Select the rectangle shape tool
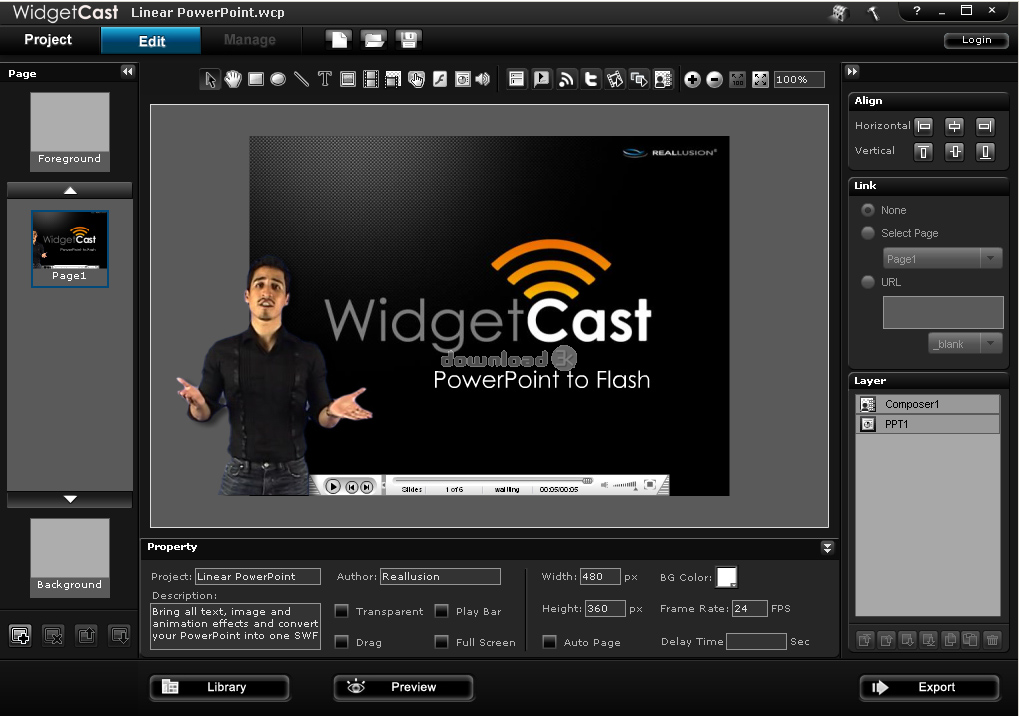 pyautogui.click(x=255, y=79)
